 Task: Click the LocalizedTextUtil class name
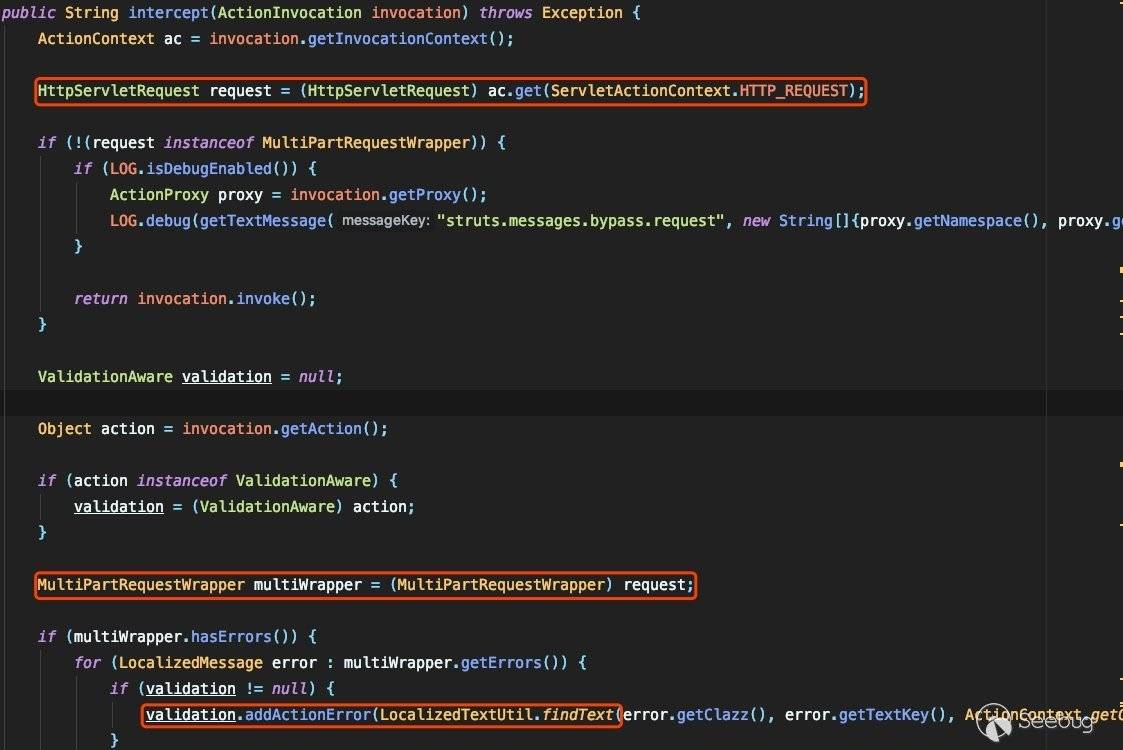[456, 714]
